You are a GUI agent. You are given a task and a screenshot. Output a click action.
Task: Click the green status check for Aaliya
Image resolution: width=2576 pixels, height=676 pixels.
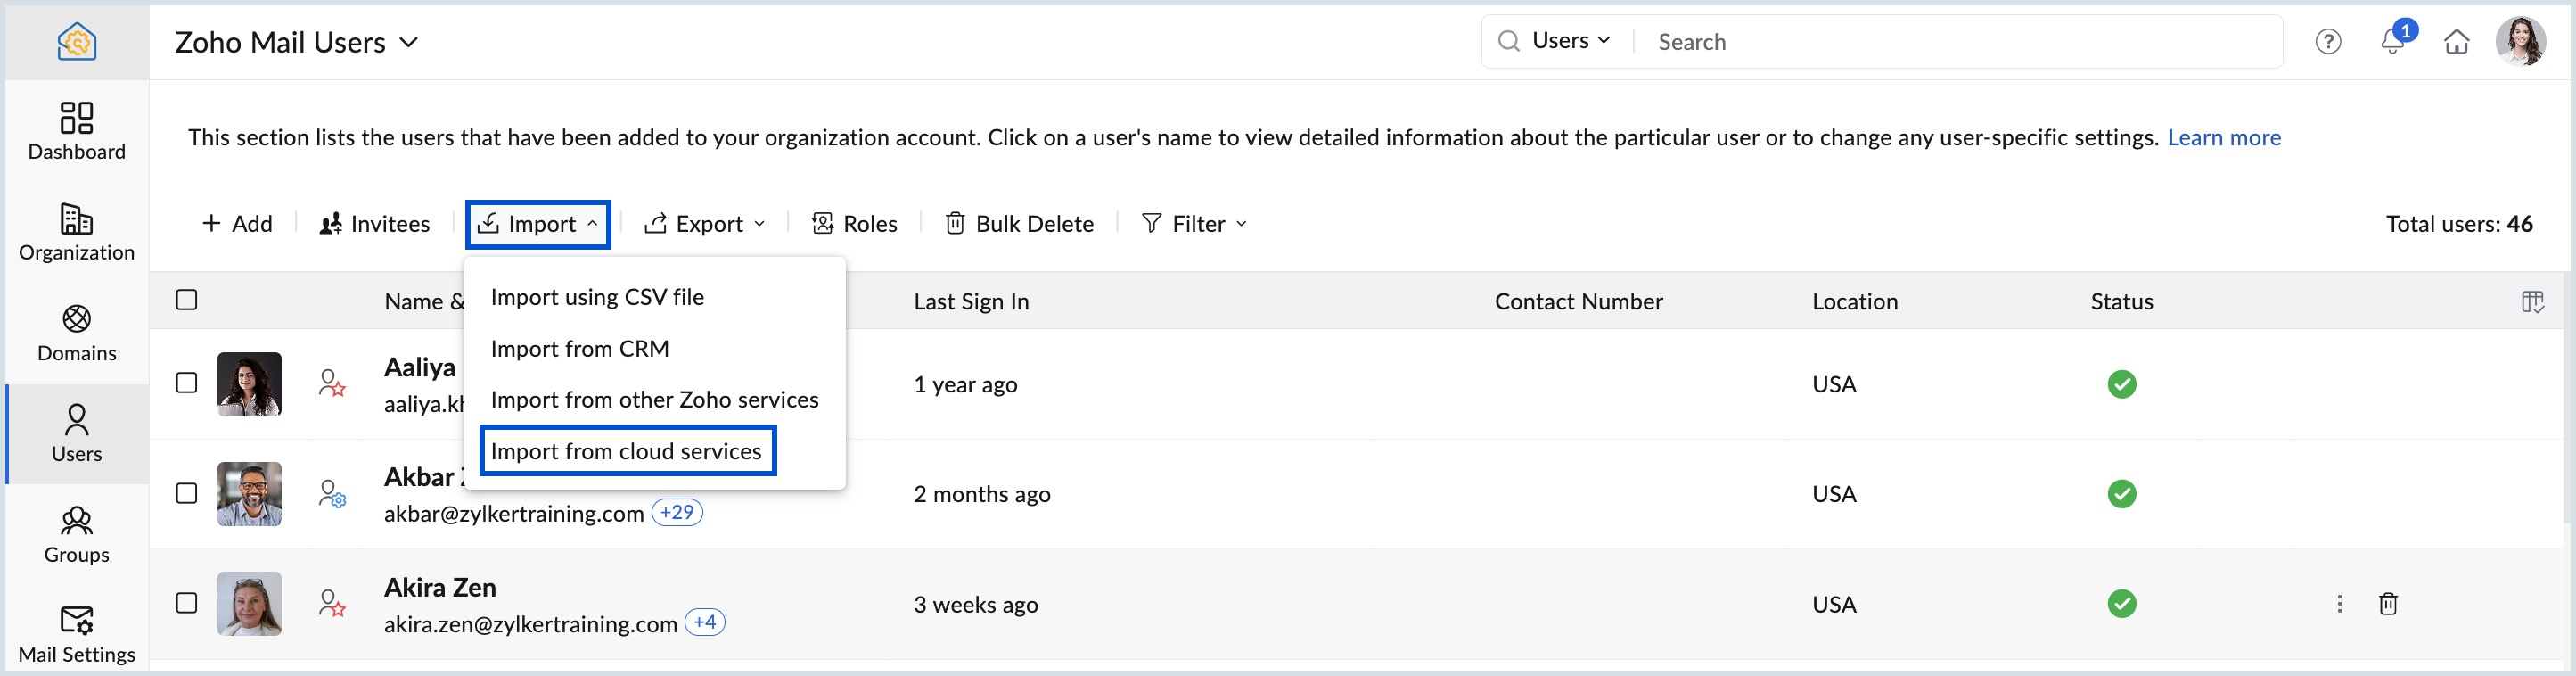coord(2121,384)
